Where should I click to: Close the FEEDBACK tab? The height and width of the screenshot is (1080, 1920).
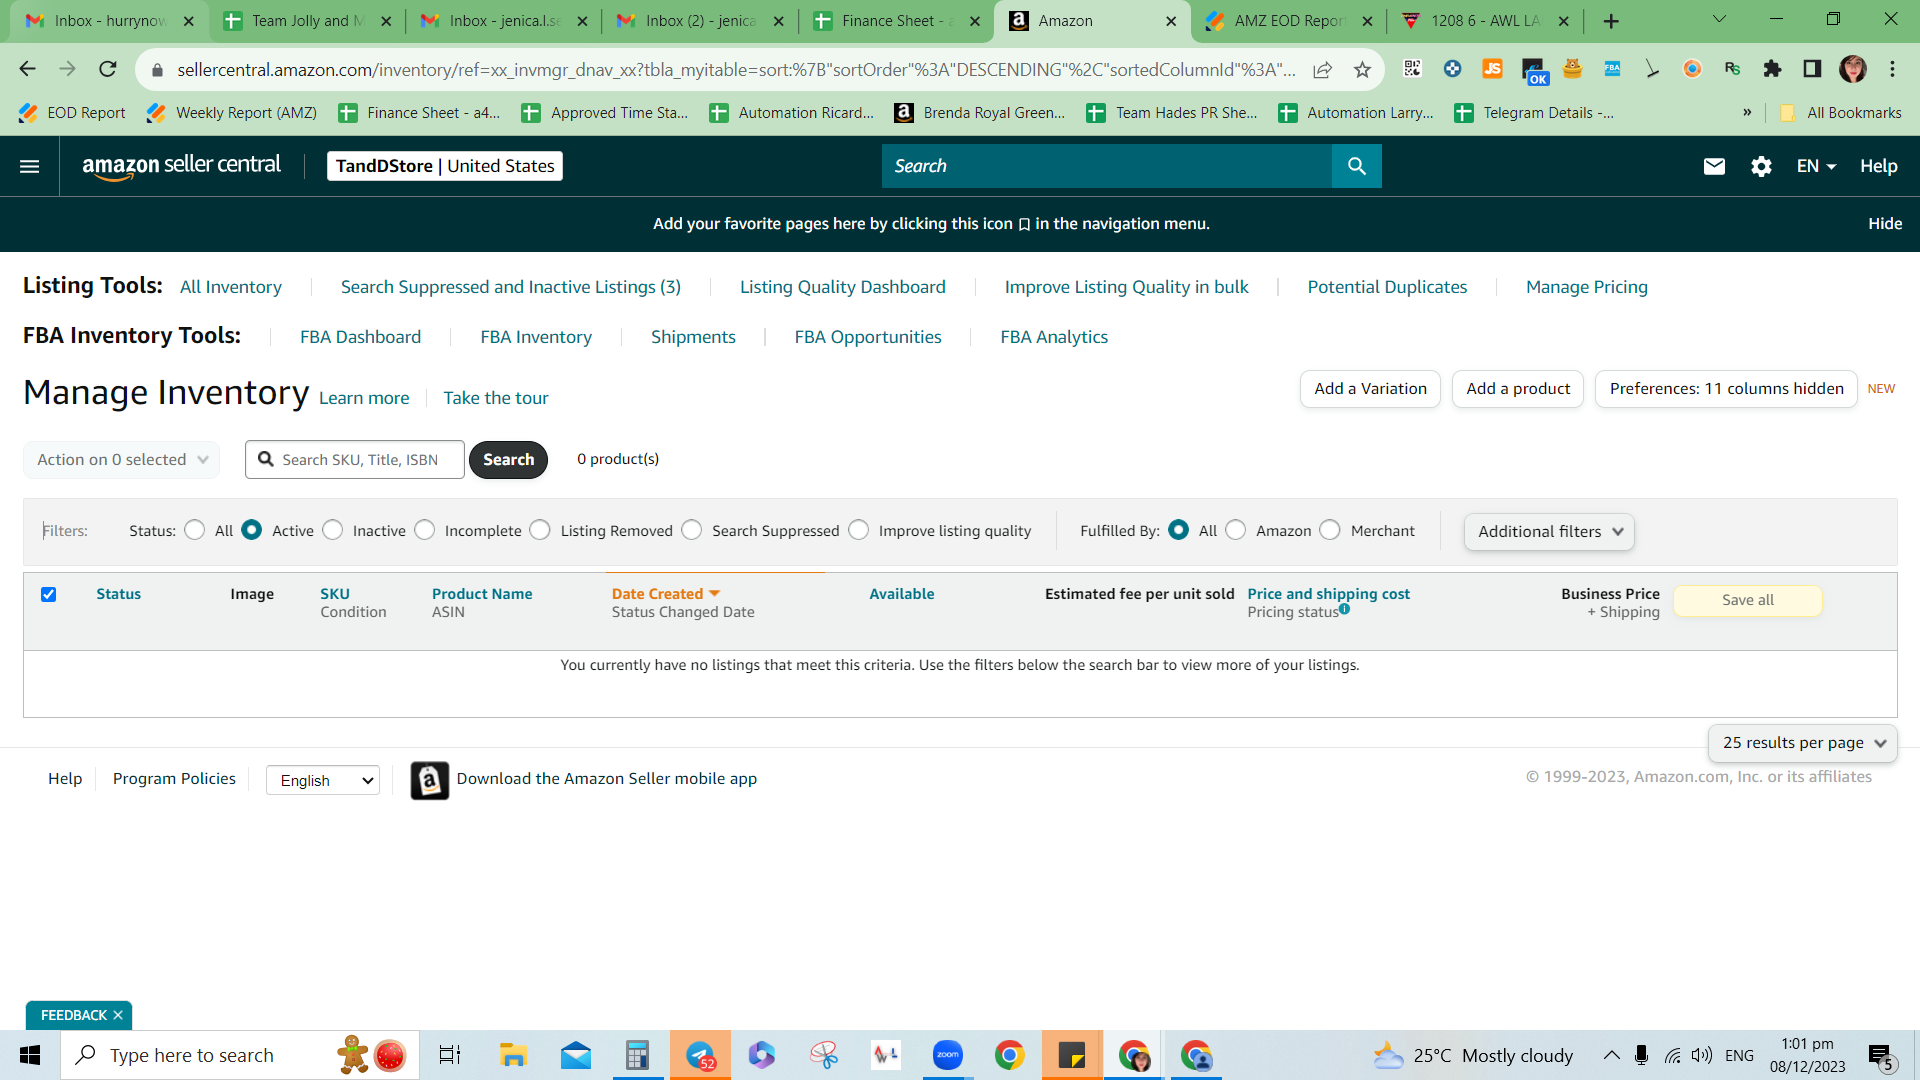point(118,1015)
